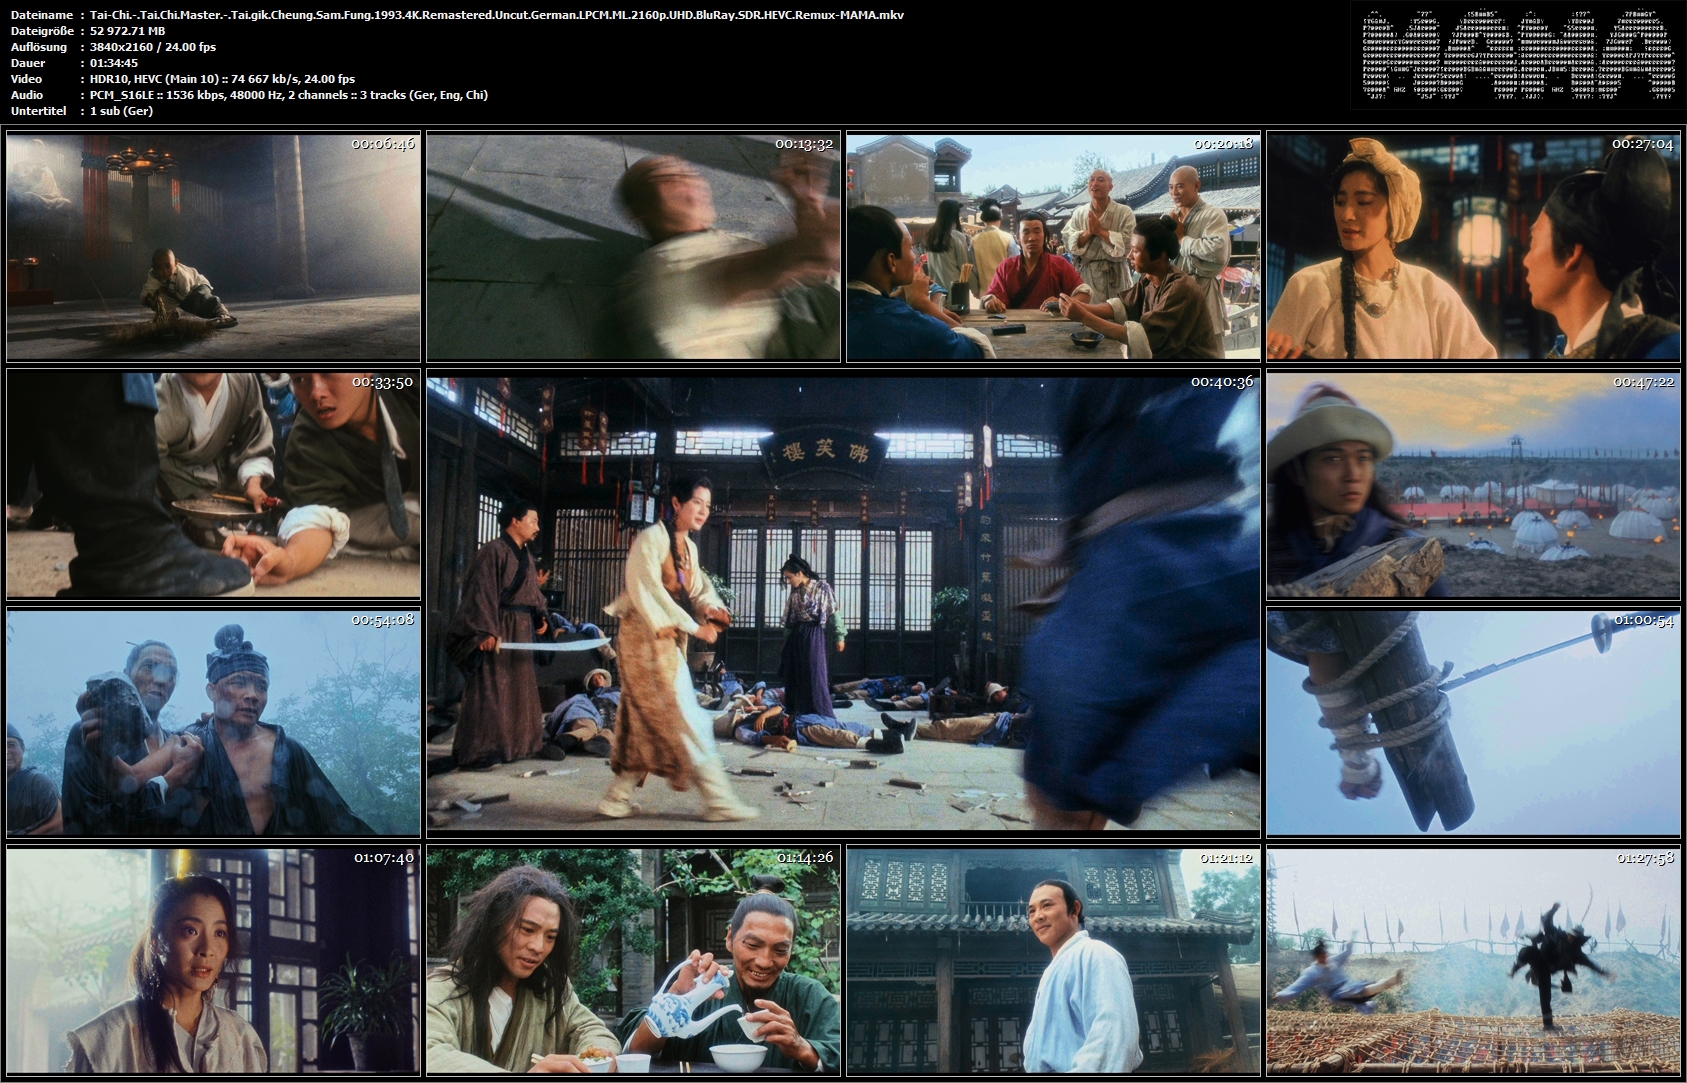The image size is (1687, 1083).
Task: Click the Auflösung label
Action: 38,47
